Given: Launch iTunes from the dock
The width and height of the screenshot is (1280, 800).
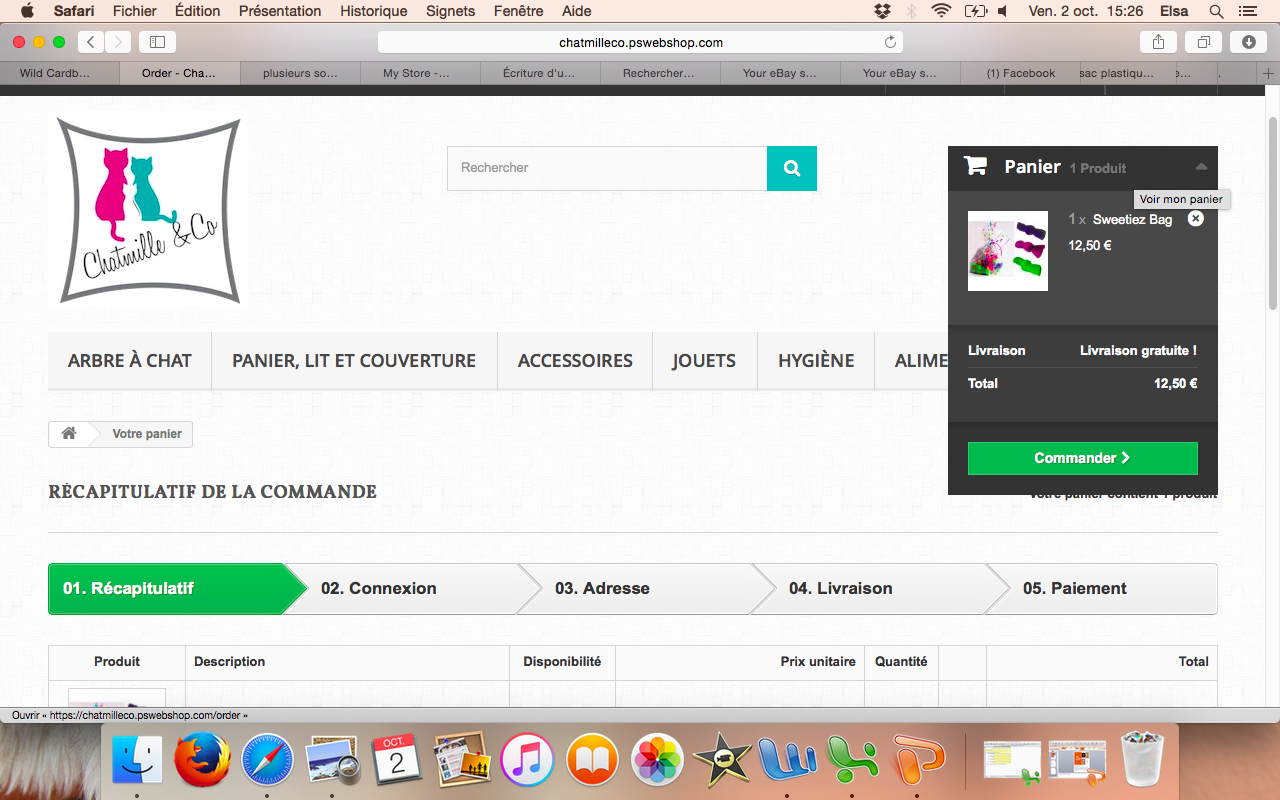Looking at the screenshot, I should pyautogui.click(x=527, y=760).
